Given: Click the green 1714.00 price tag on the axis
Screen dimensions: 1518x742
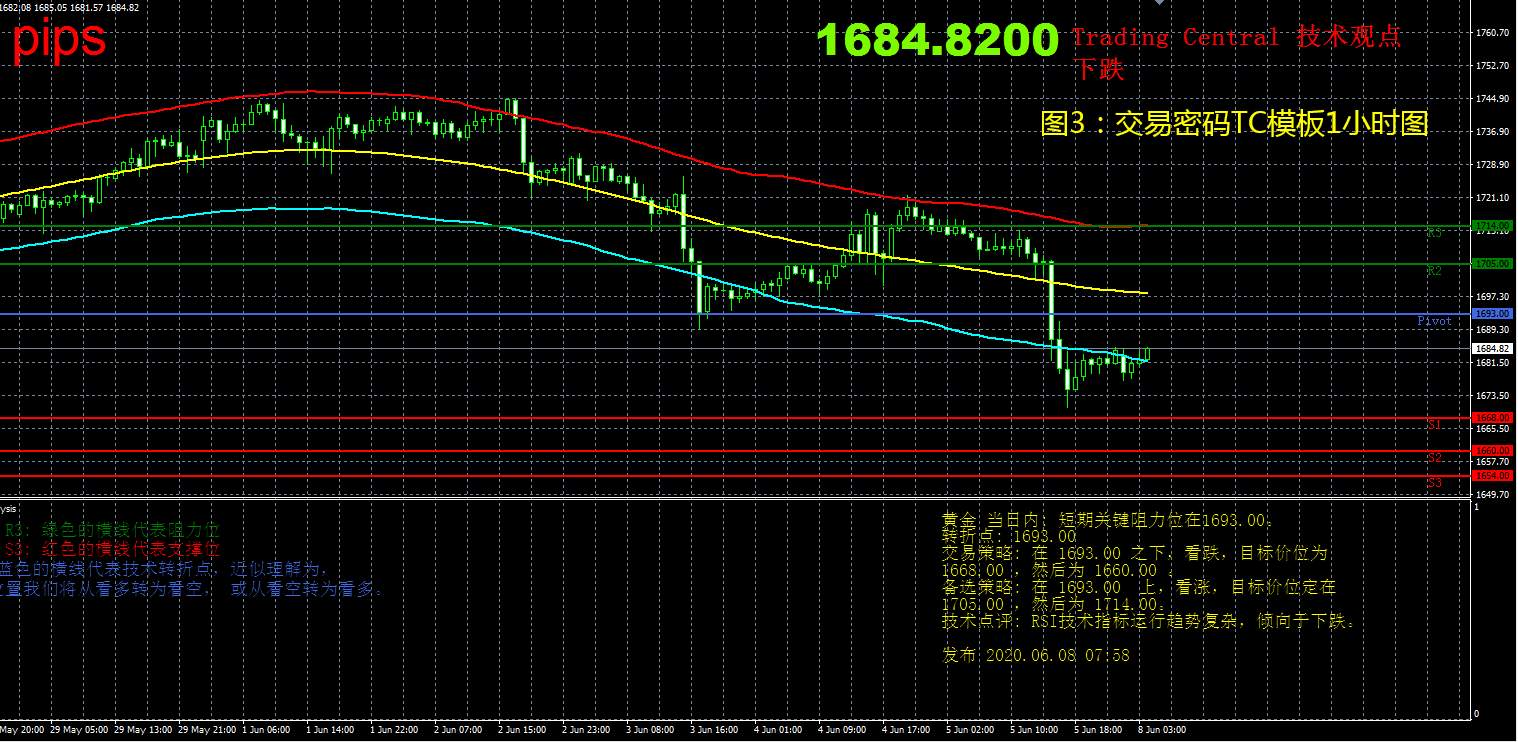Looking at the screenshot, I should [x=1494, y=226].
